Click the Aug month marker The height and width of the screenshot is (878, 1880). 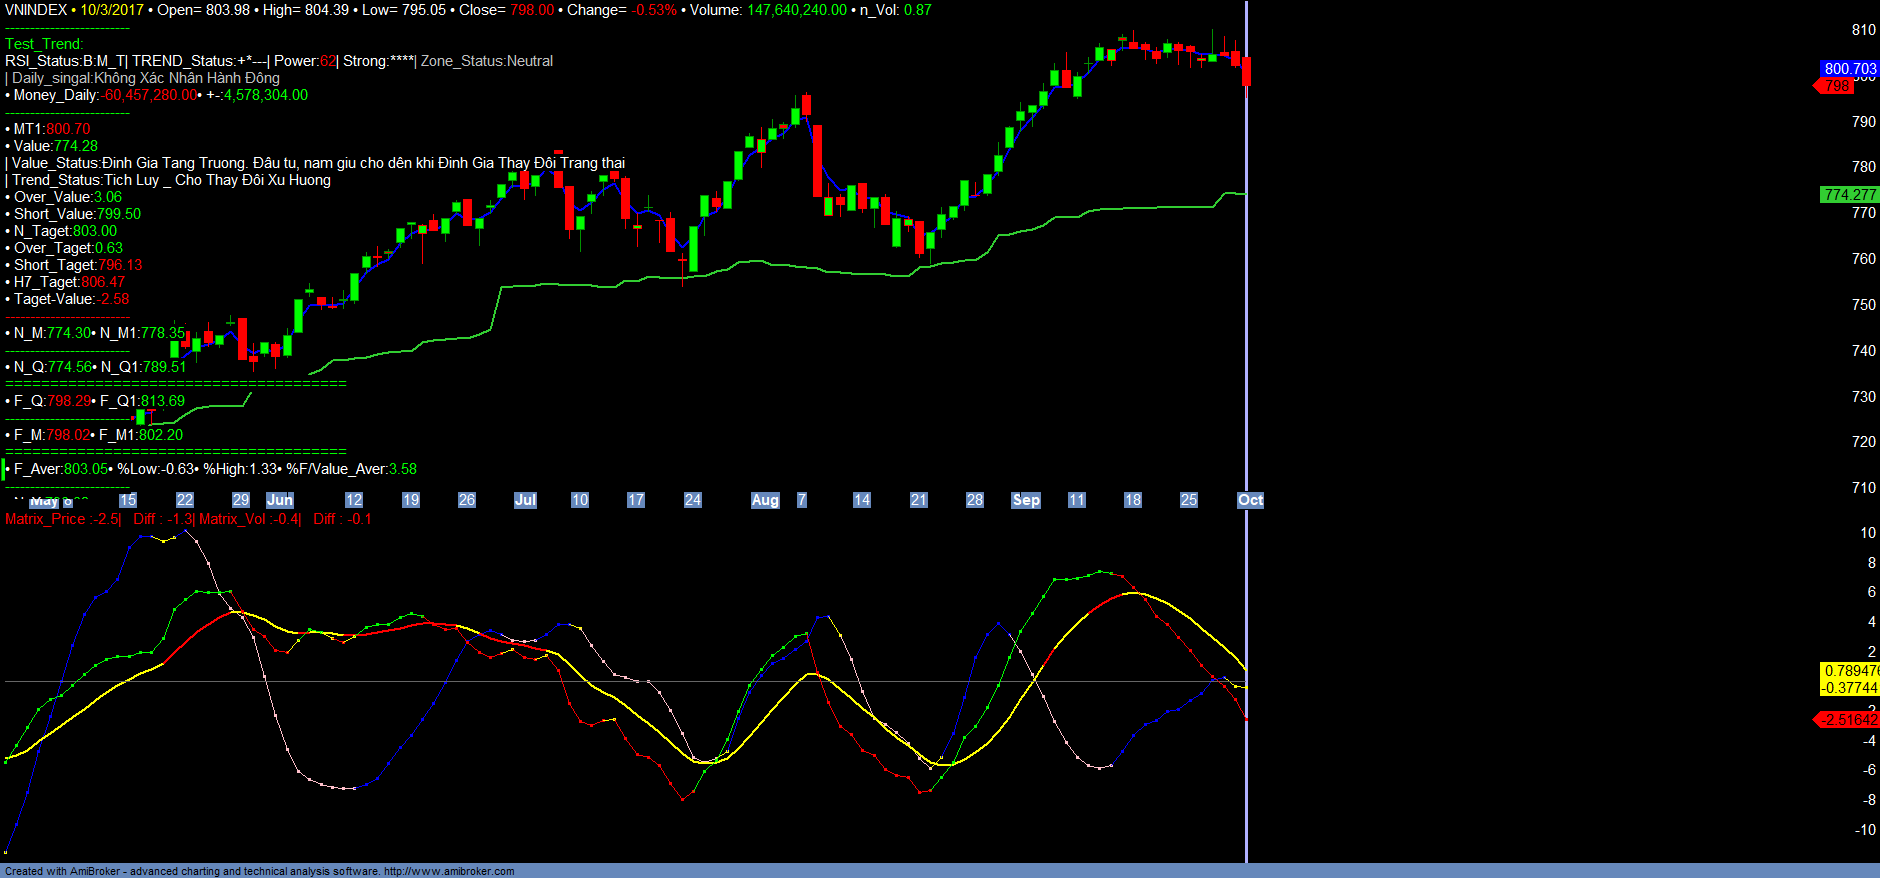tap(765, 500)
